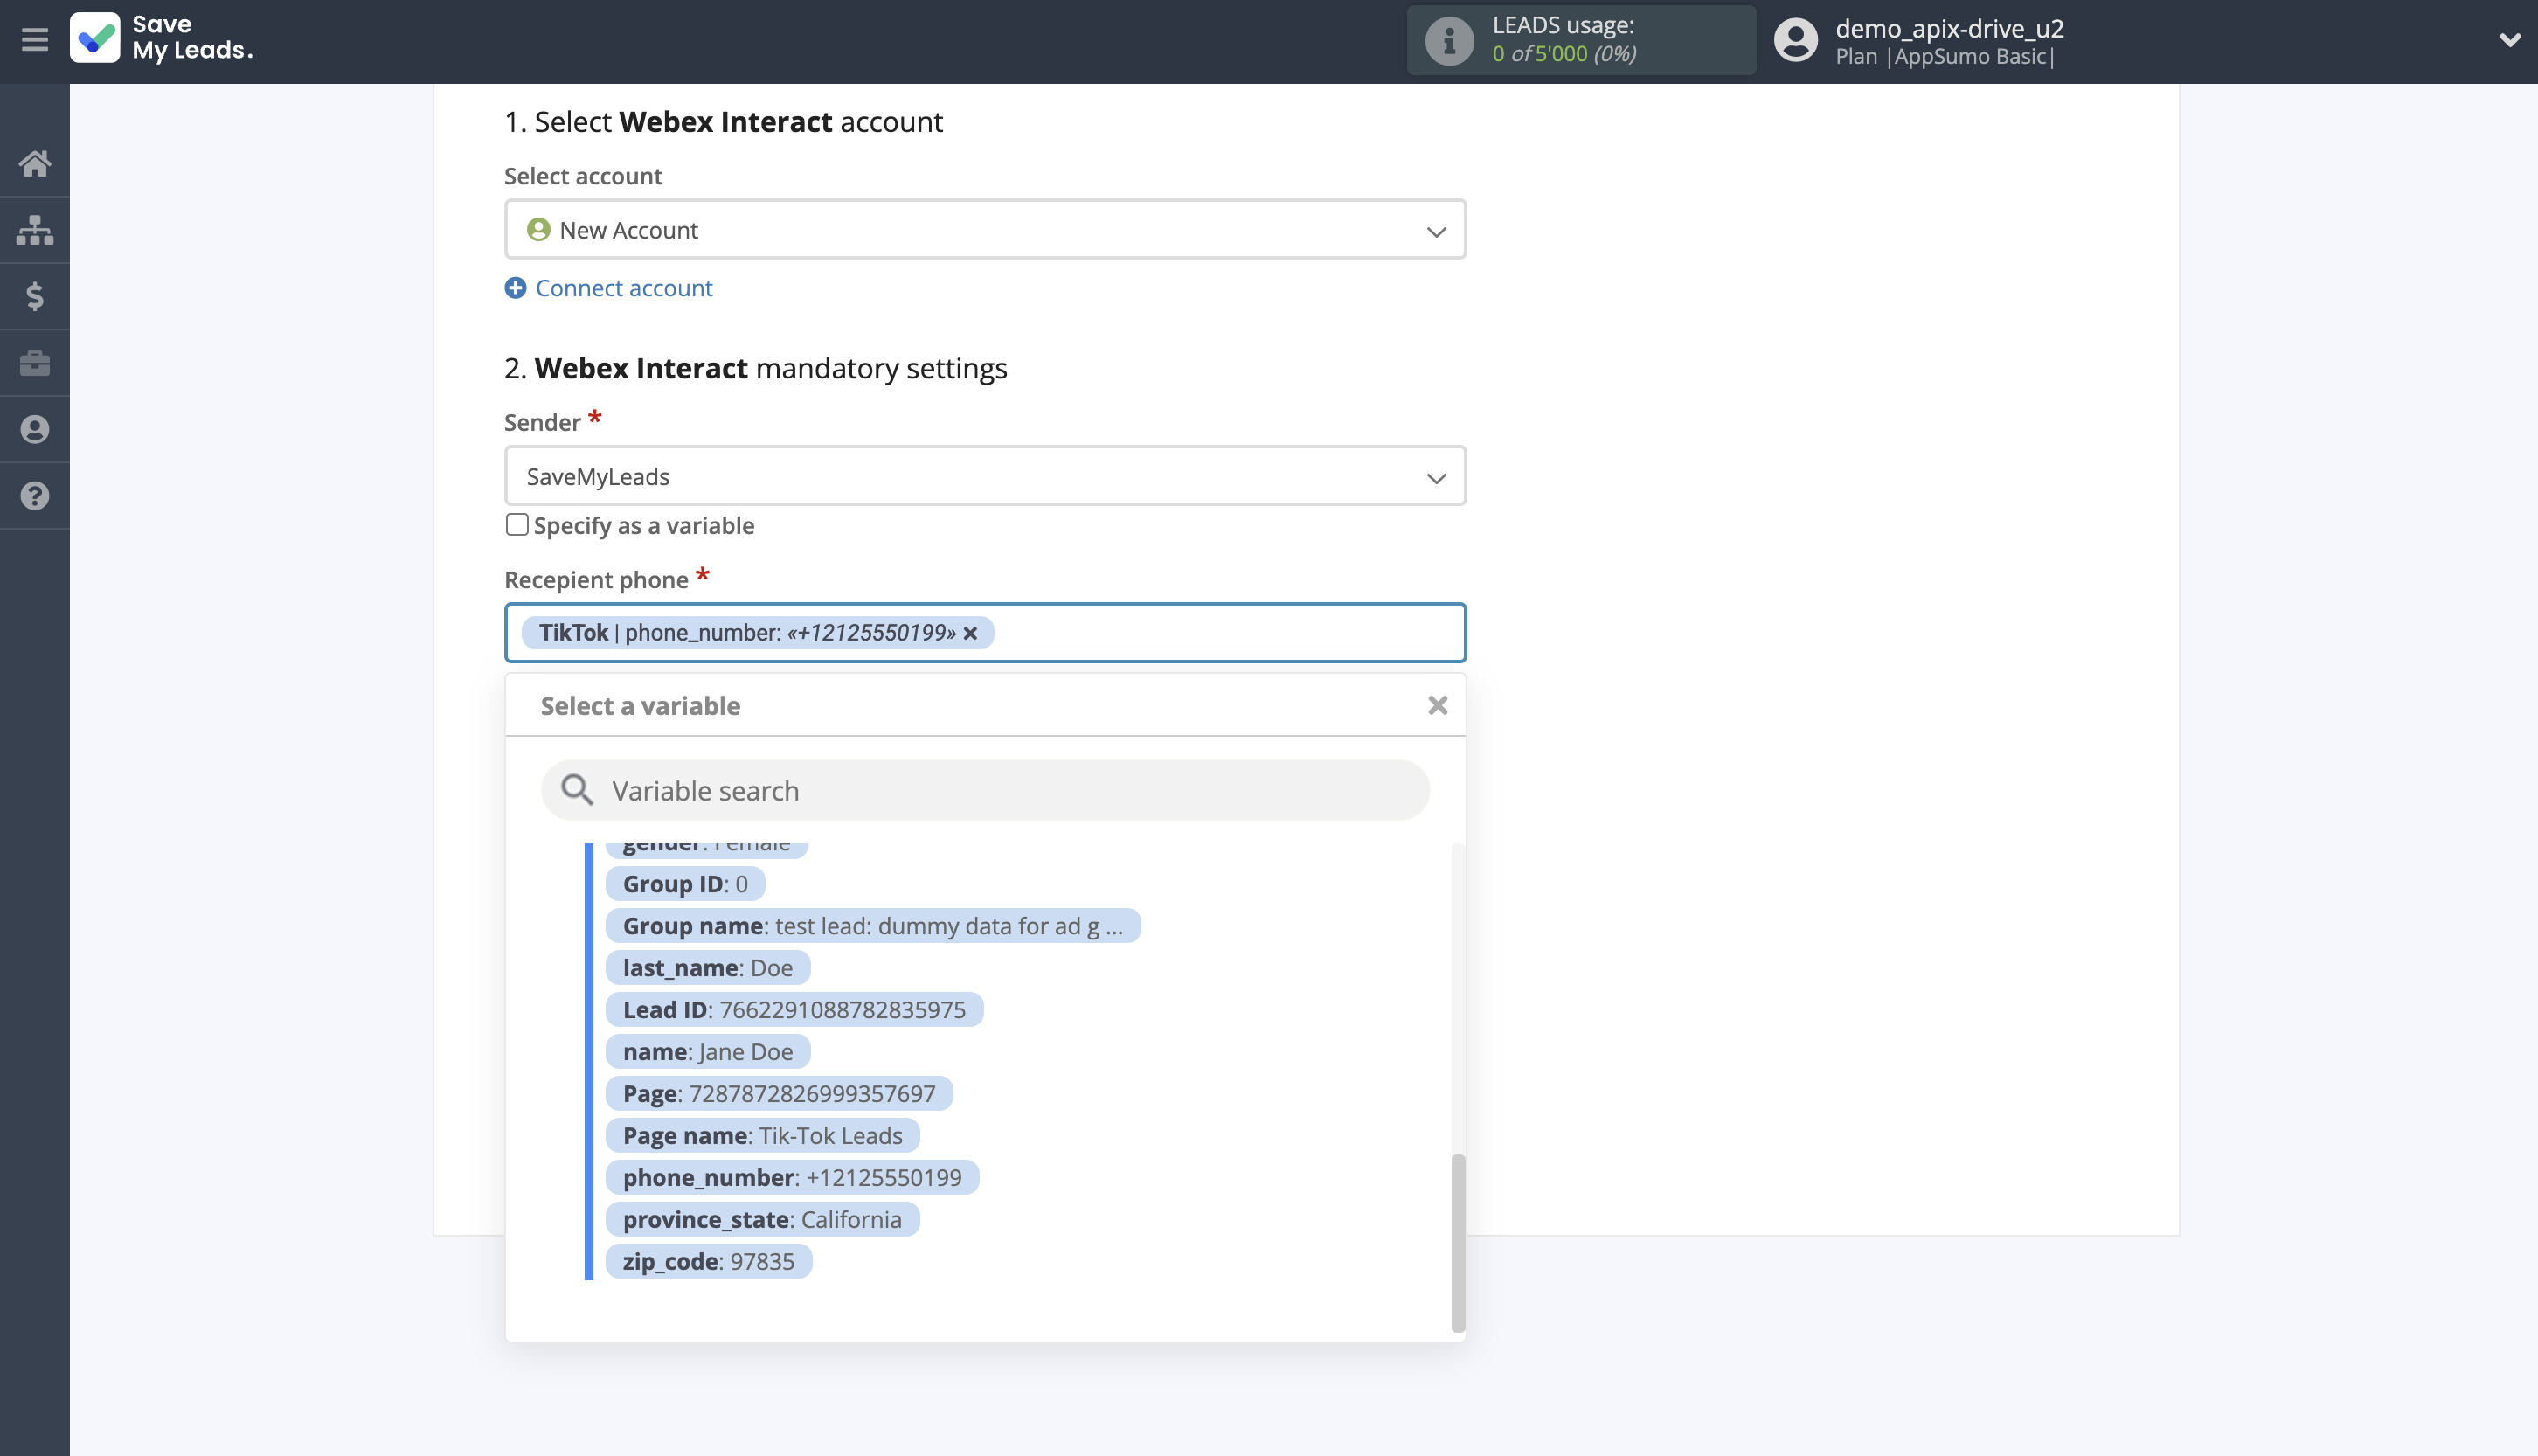The height and width of the screenshot is (1456, 2538).
Task: Select the province_state: California variable
Action: (x=762, y=1220)
